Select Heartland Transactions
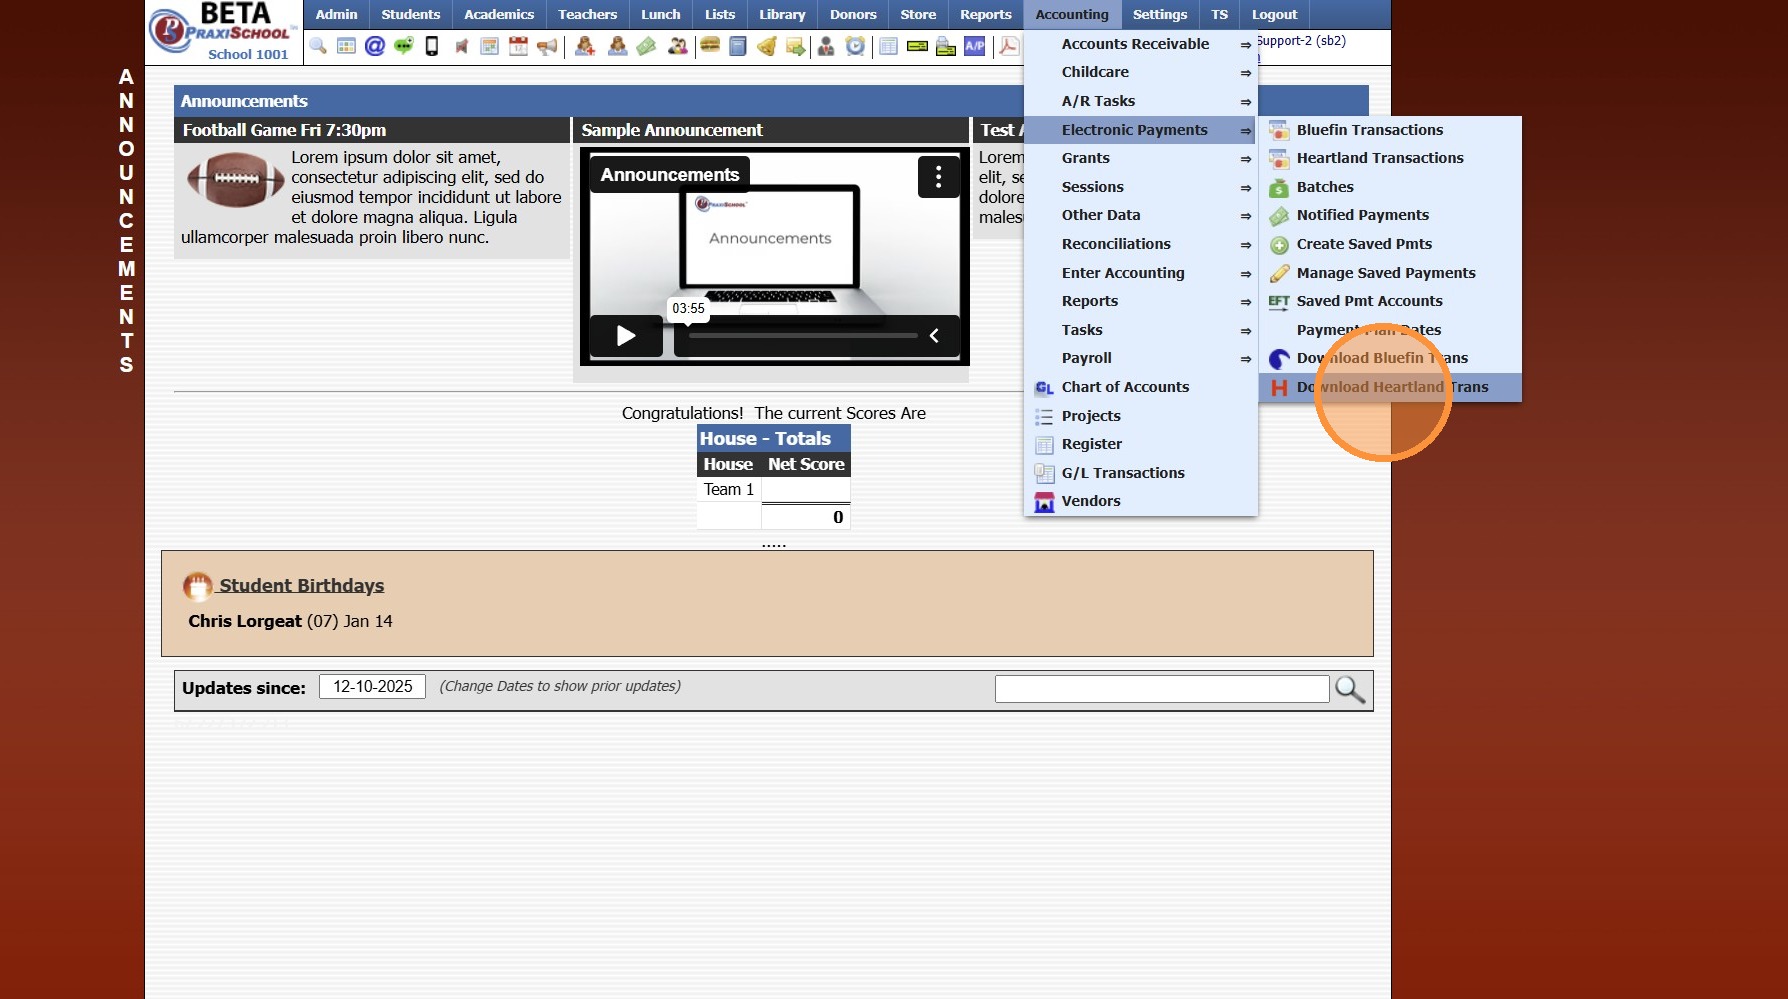The height and width of the screenshot is (999, 1788). click(x=1390, y=158)
